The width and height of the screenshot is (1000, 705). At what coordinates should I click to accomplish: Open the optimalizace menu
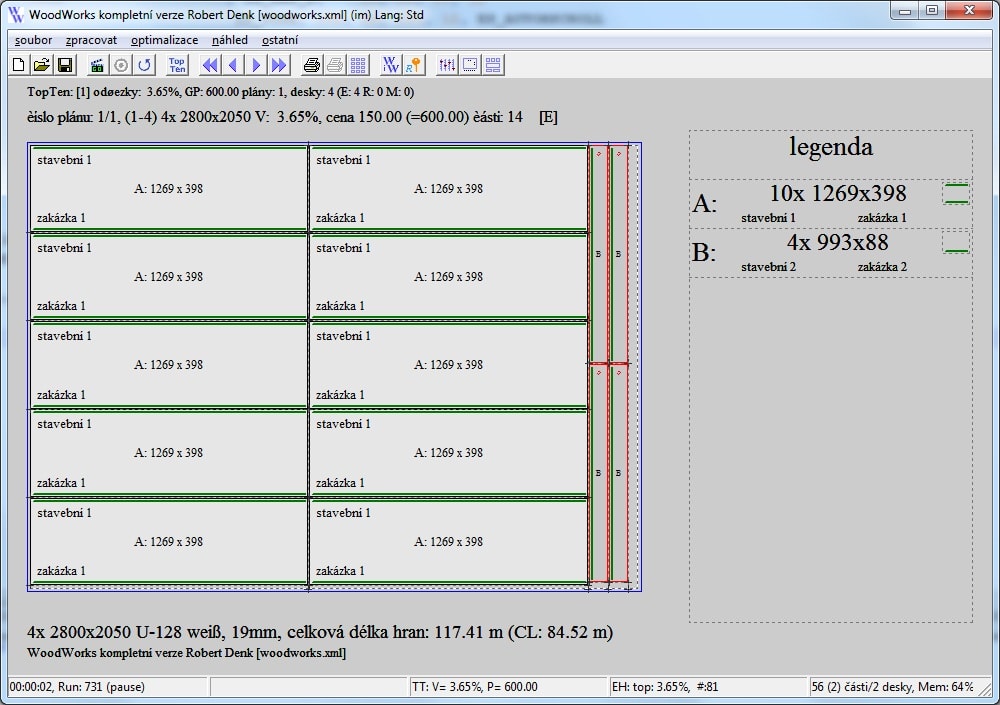pos(165,40)
